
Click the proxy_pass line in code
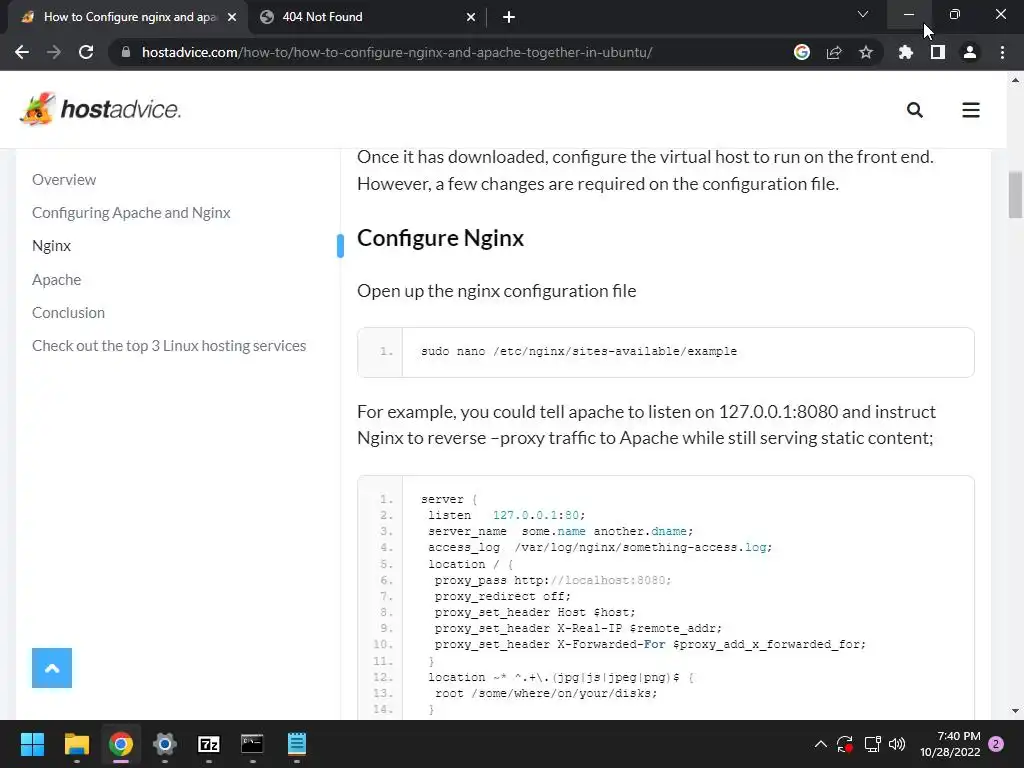tap(552, 580)
